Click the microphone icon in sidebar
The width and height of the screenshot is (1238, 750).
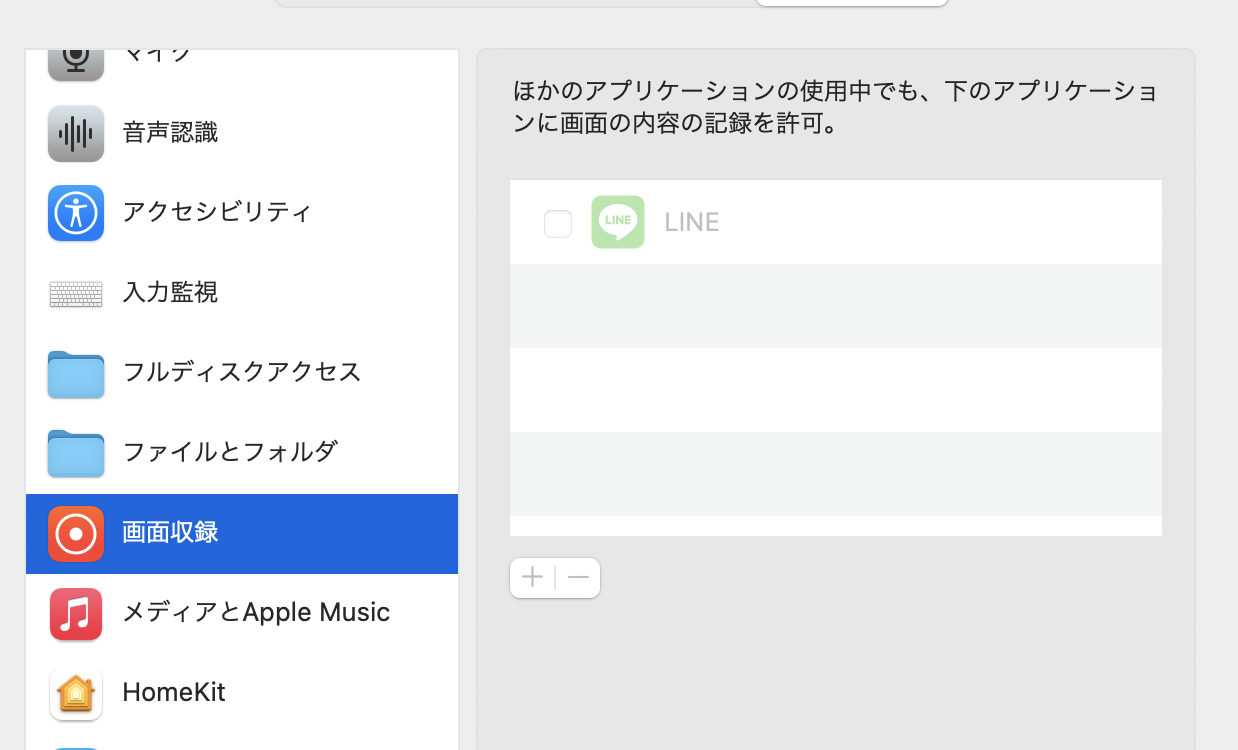coord(76,58)
